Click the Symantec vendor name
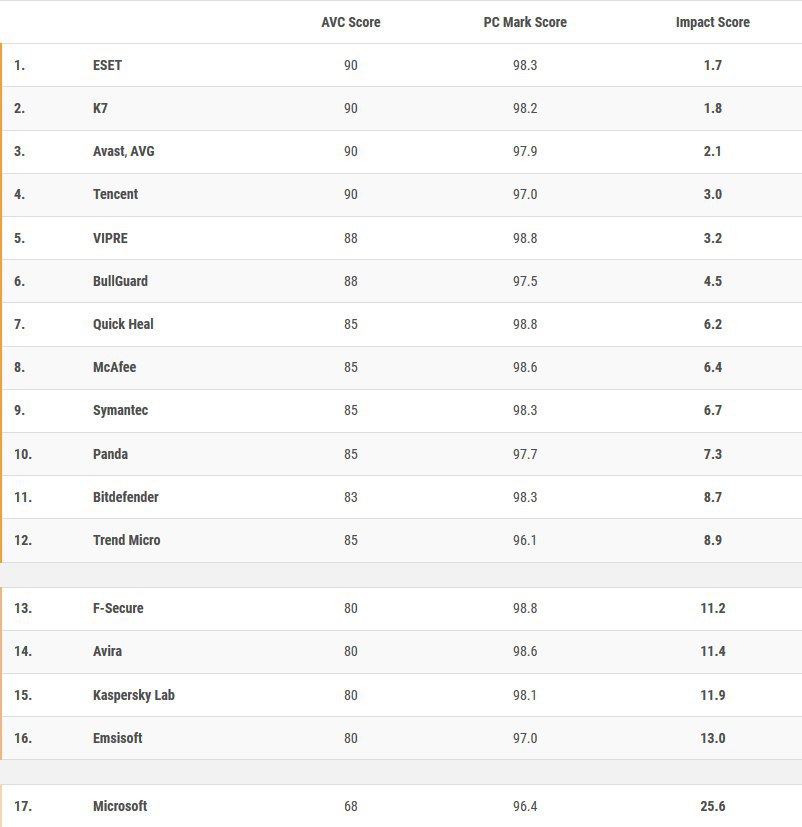Screen dimensions: 802x827 (120, 410)
